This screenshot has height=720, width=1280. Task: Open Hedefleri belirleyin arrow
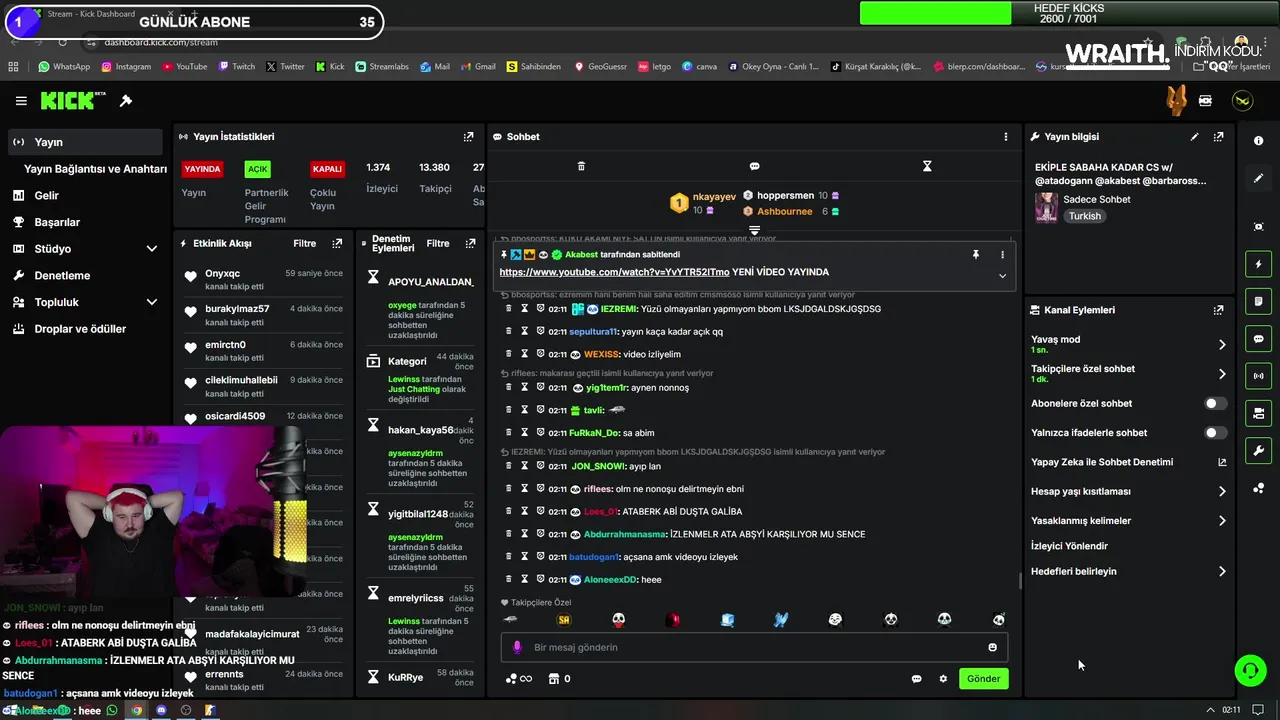pos(1222,572)
